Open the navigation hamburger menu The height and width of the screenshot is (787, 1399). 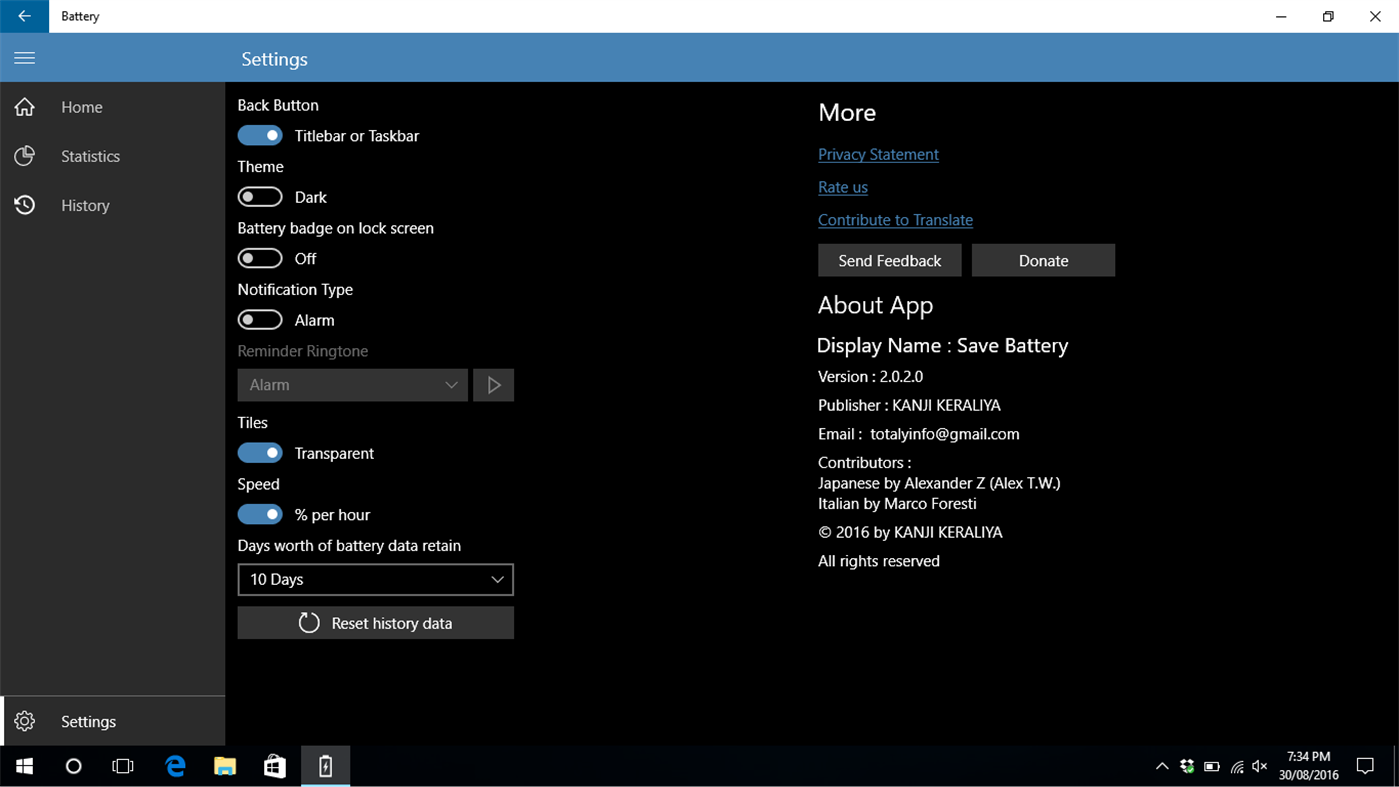pyautogui.click(x=24, y=57)
